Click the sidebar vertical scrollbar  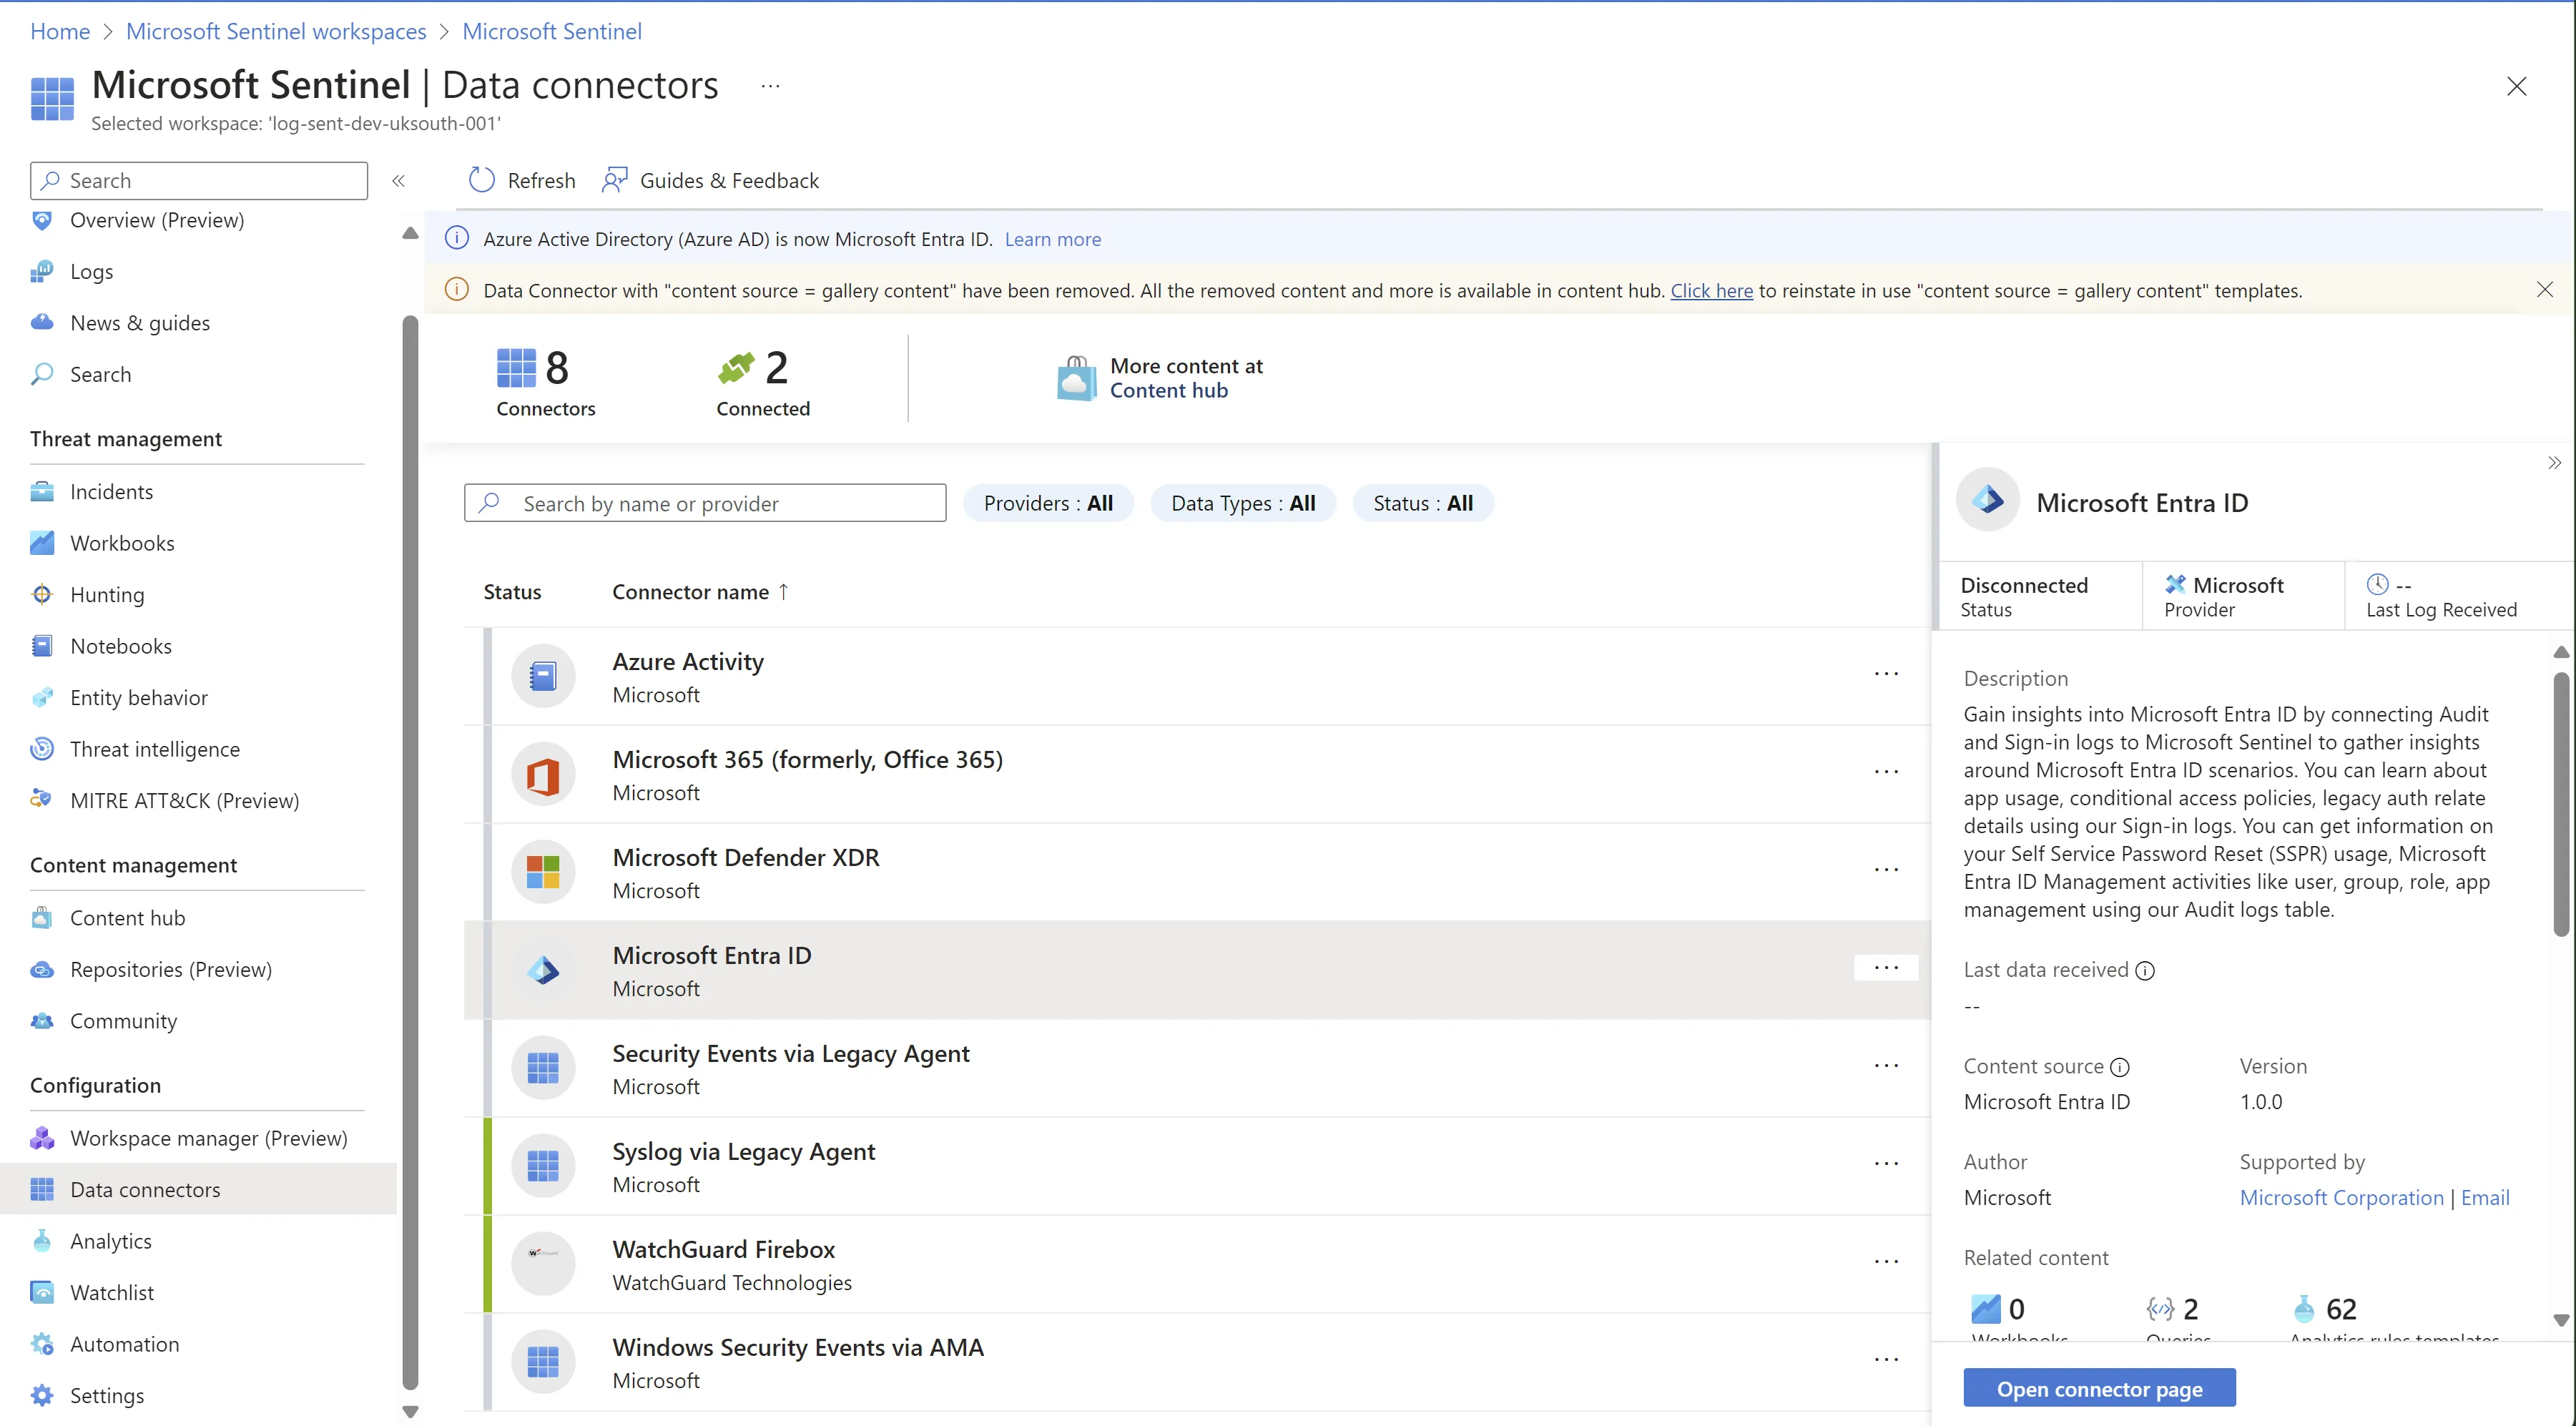click(x=410, y=852)
